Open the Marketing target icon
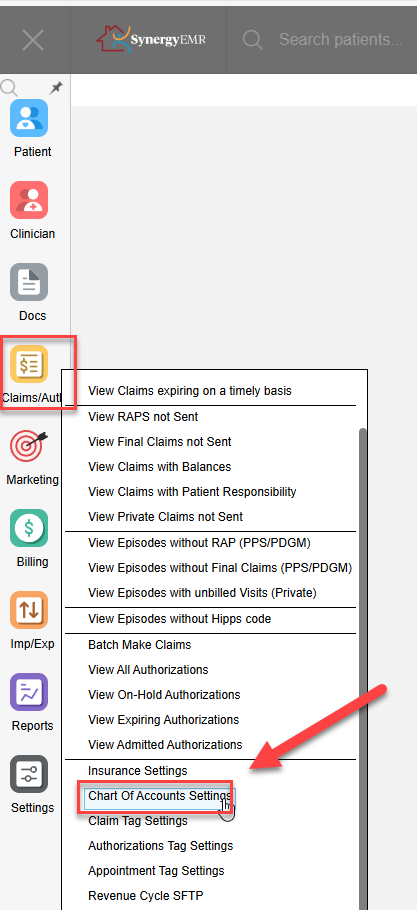This screenshot has height=910, width=417. tap(29, 446)
